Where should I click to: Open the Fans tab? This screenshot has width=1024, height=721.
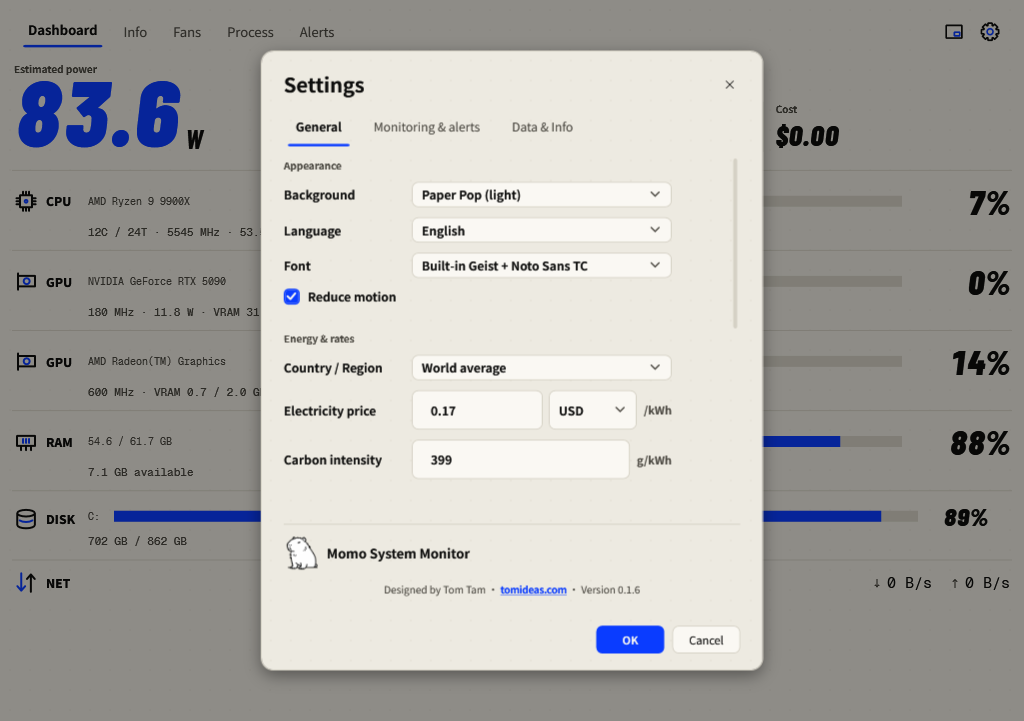pos(187,32)
